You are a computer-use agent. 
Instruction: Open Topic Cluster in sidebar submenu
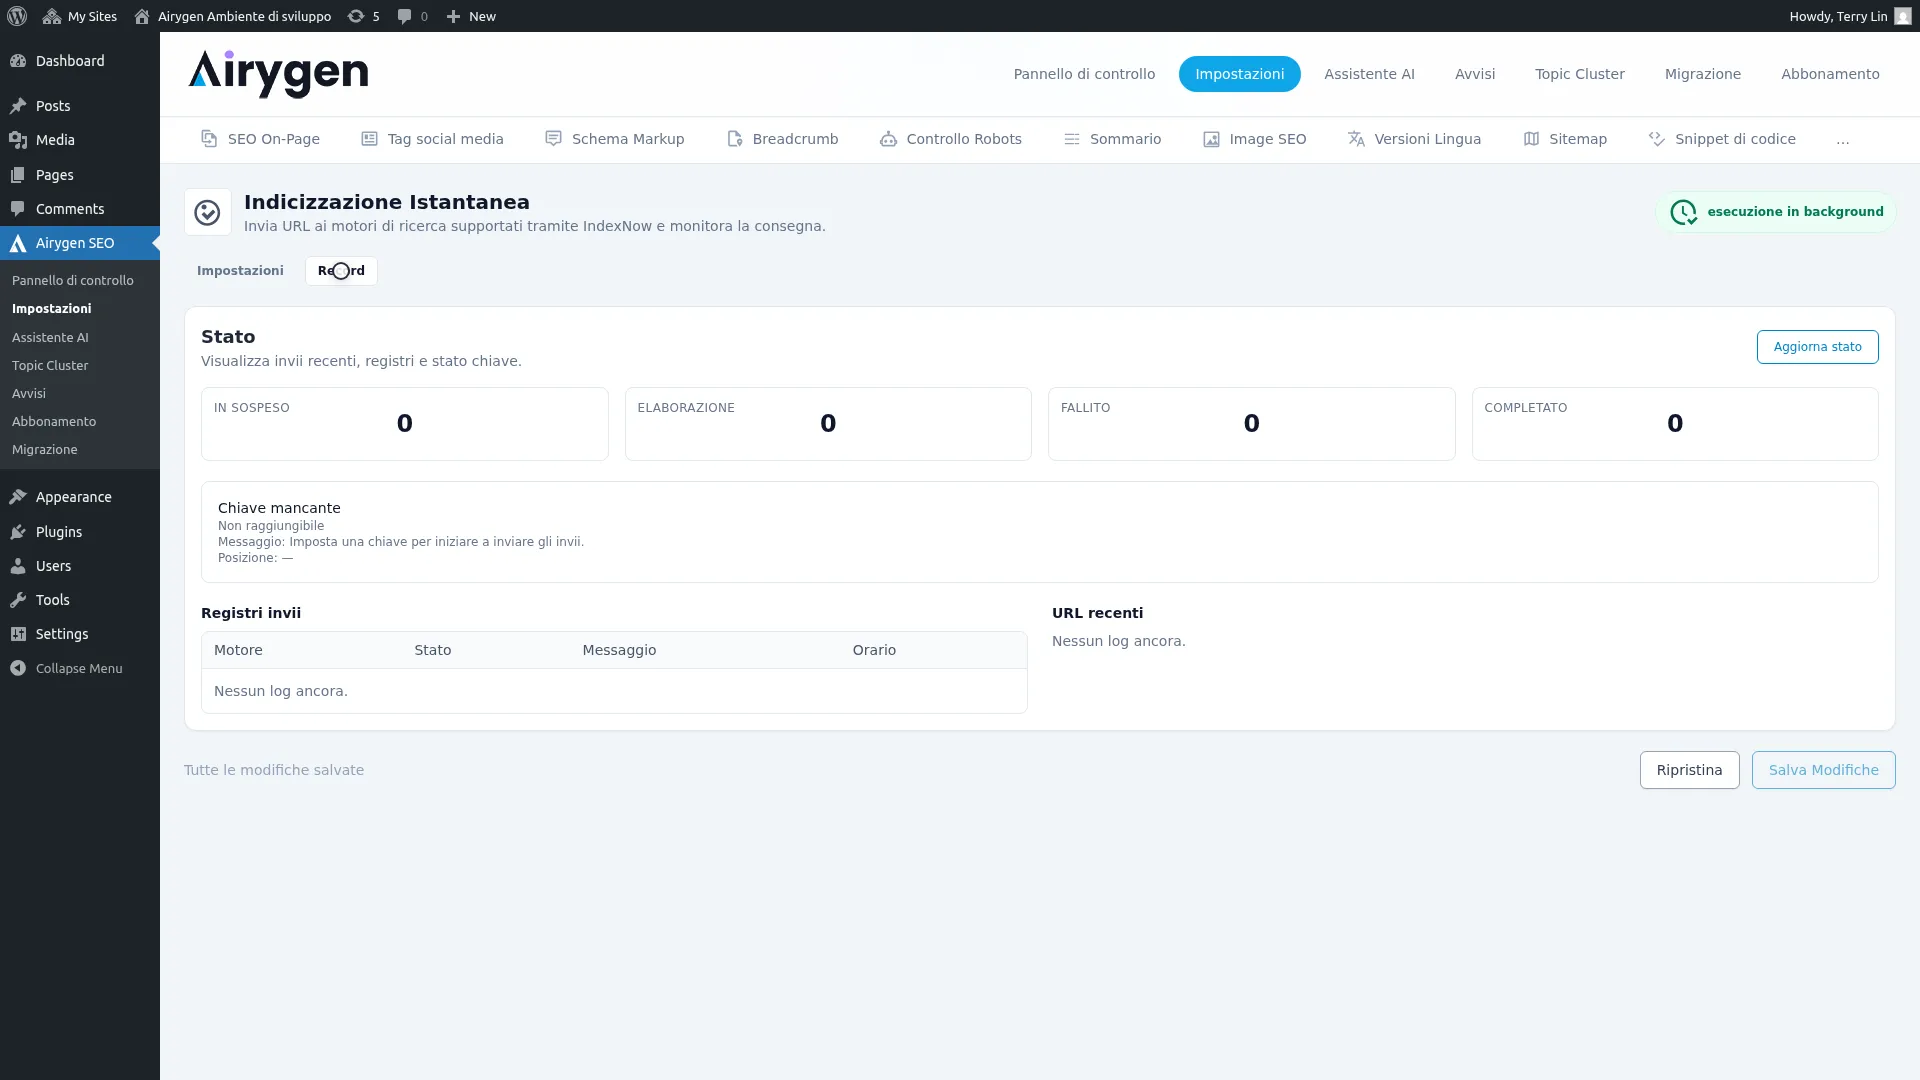tap(50, 366)
